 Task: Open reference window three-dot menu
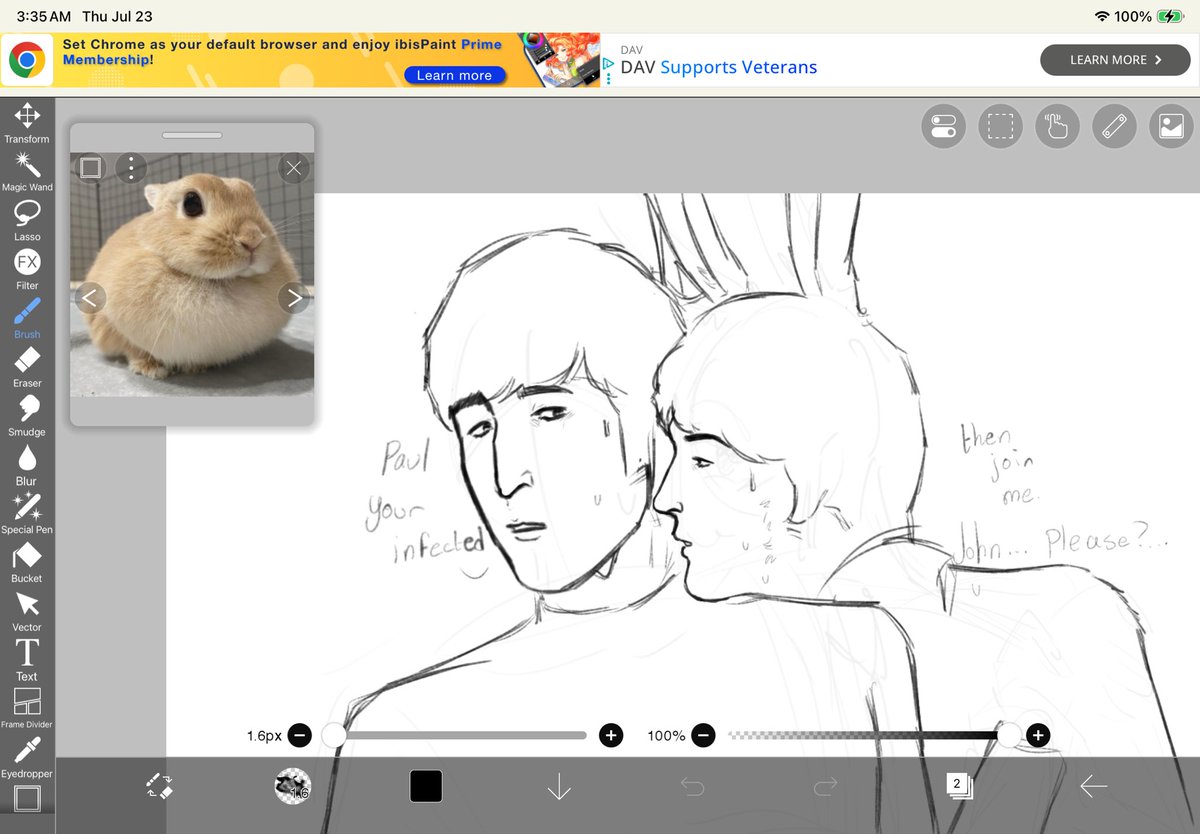click(131, 168)
